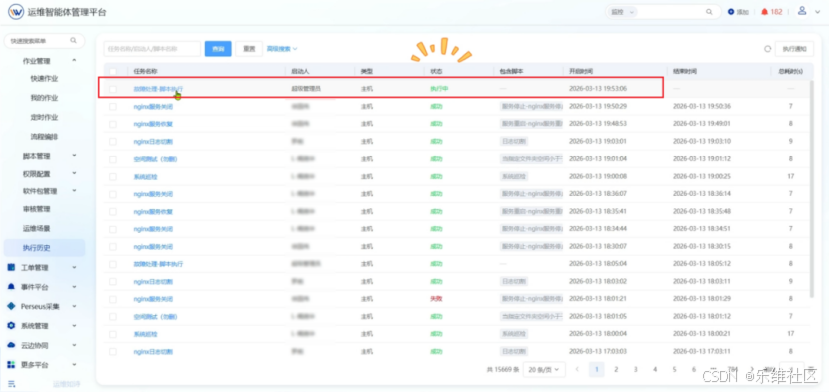Image resolution: width=830 pixels, height=392 pixels.
Task: Expand the 权限配置 menu group
Action: (x=74, y=174)
